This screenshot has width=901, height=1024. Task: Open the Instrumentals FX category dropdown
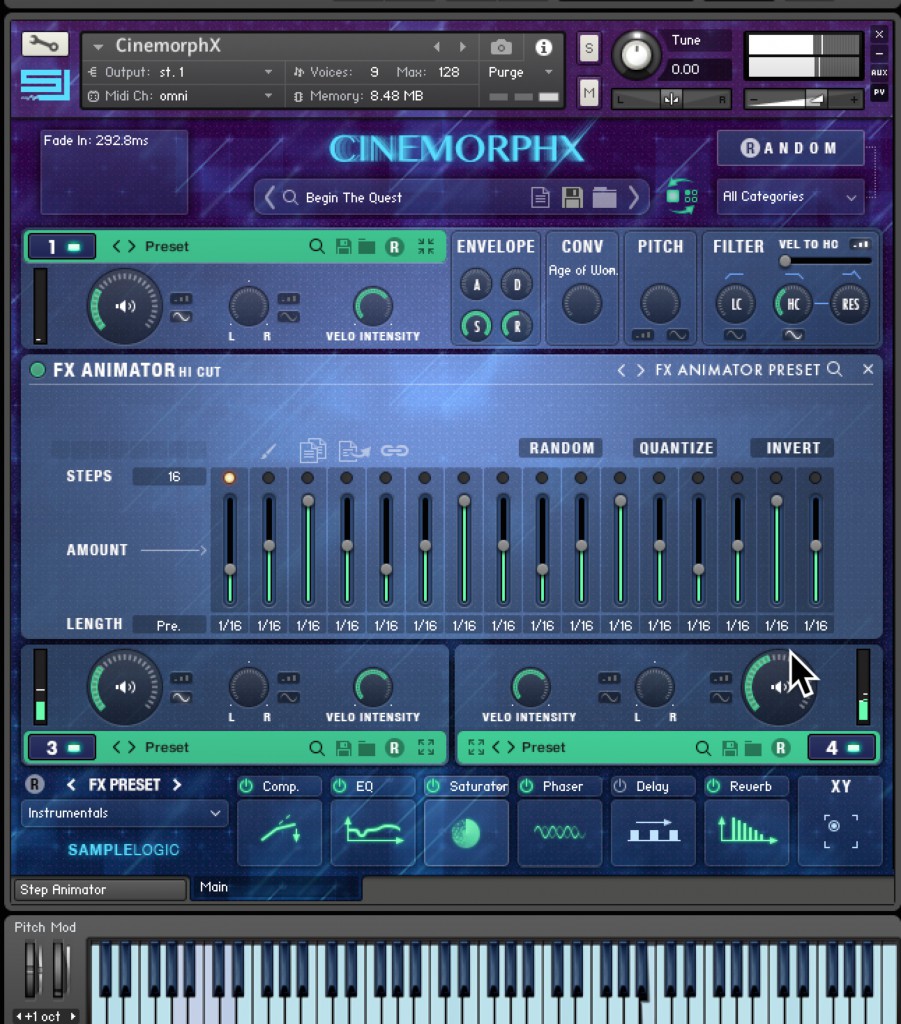(124, 813)
